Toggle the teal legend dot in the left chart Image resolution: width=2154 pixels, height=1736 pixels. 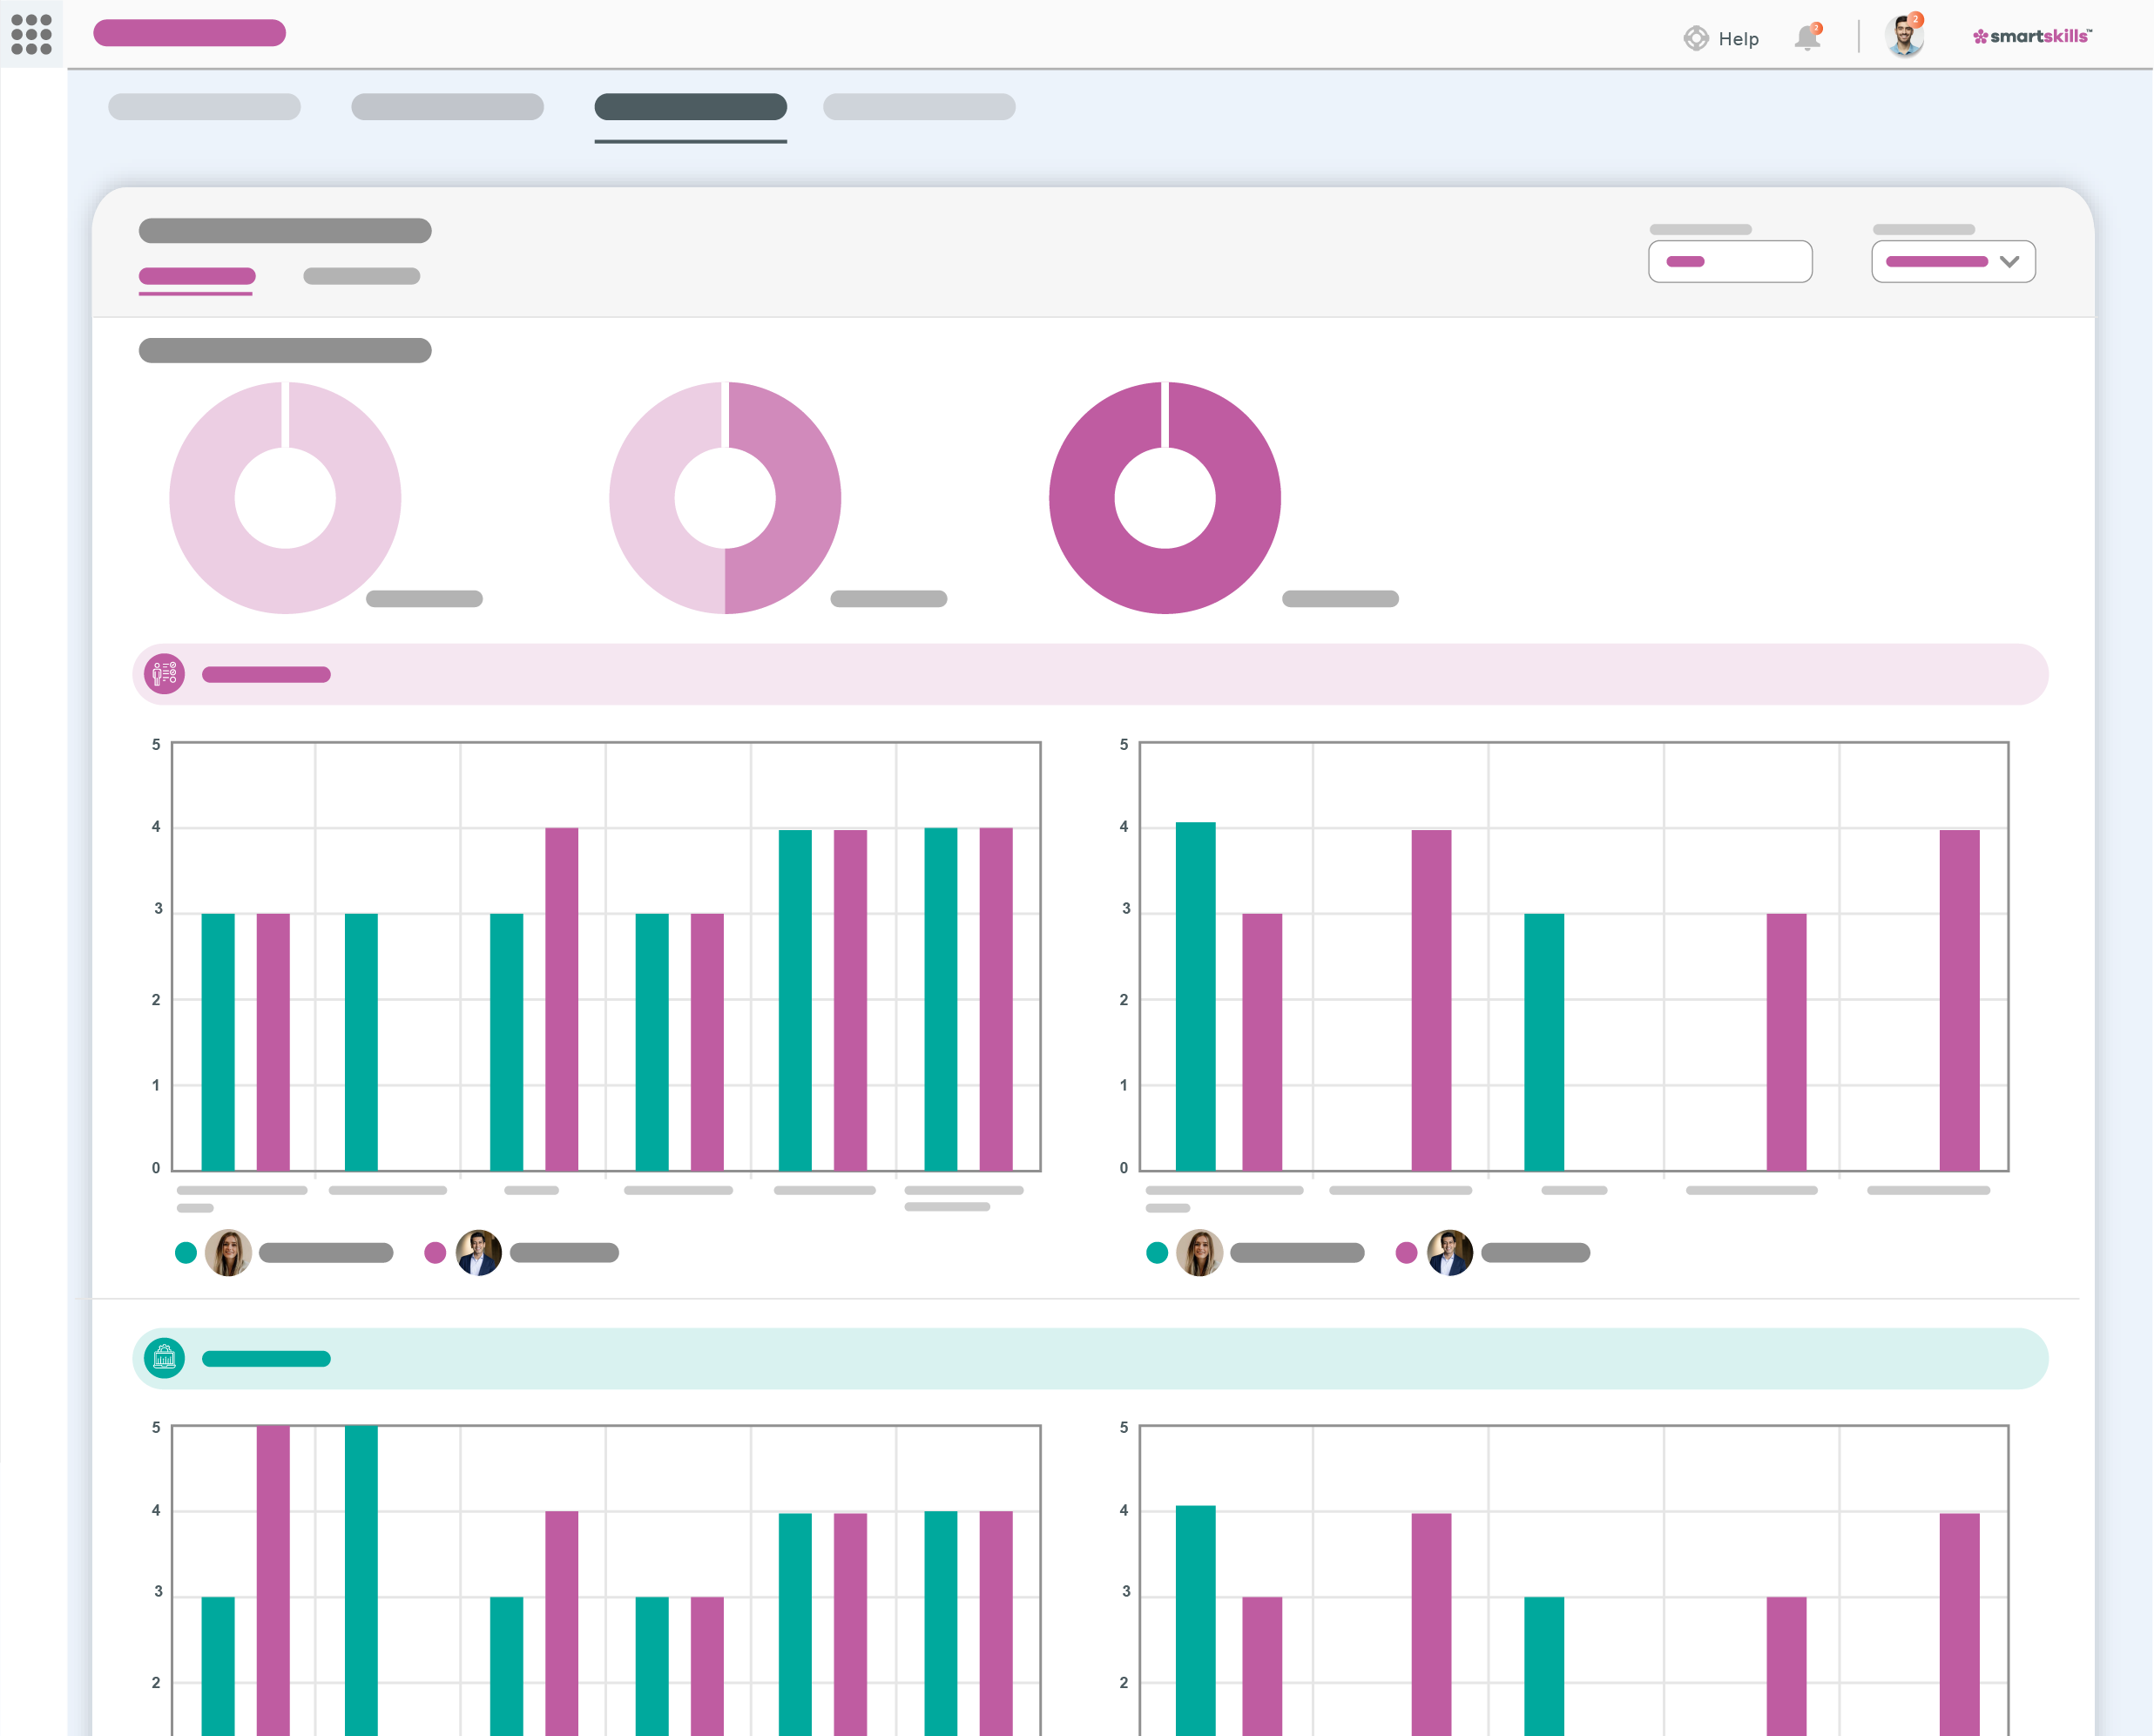pyautogui.click(x=186, y=1251)
